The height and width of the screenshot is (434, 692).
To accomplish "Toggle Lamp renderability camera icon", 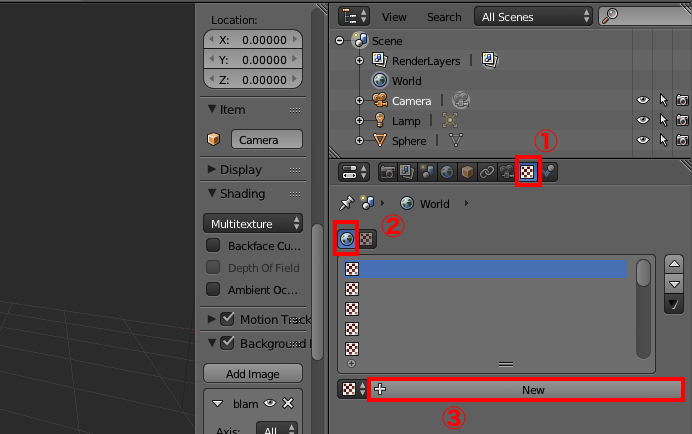I will [682, 120].
